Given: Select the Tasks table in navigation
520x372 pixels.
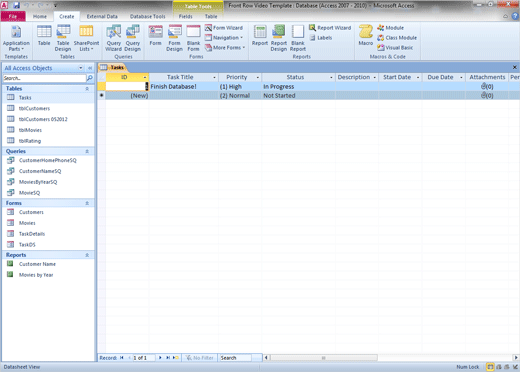Looking at the screenshot, I should pos(48,98).
